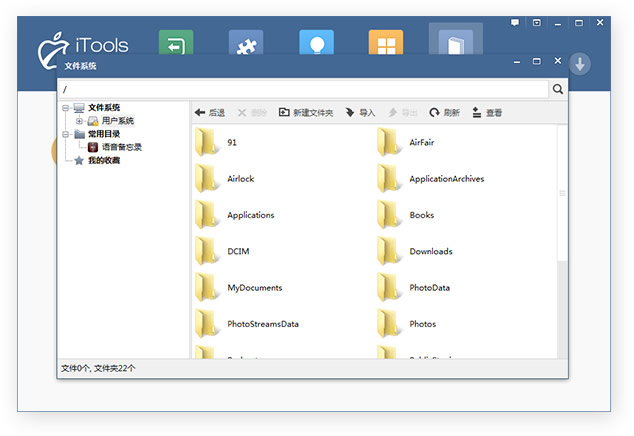The width and height of the screenshot is (634, 436).
Task: Open the title bar dropdown menu icon
Action: tap(537, 23)
